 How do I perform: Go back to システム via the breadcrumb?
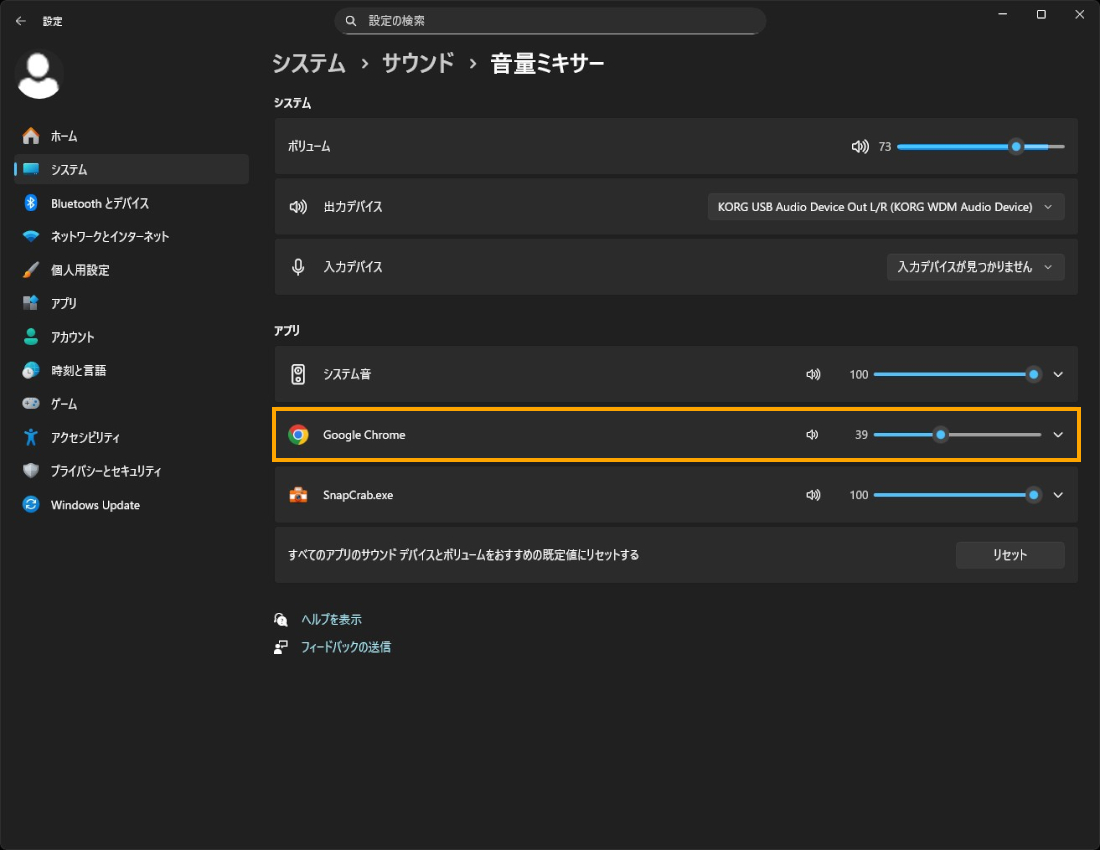click(x=309, y=64)
